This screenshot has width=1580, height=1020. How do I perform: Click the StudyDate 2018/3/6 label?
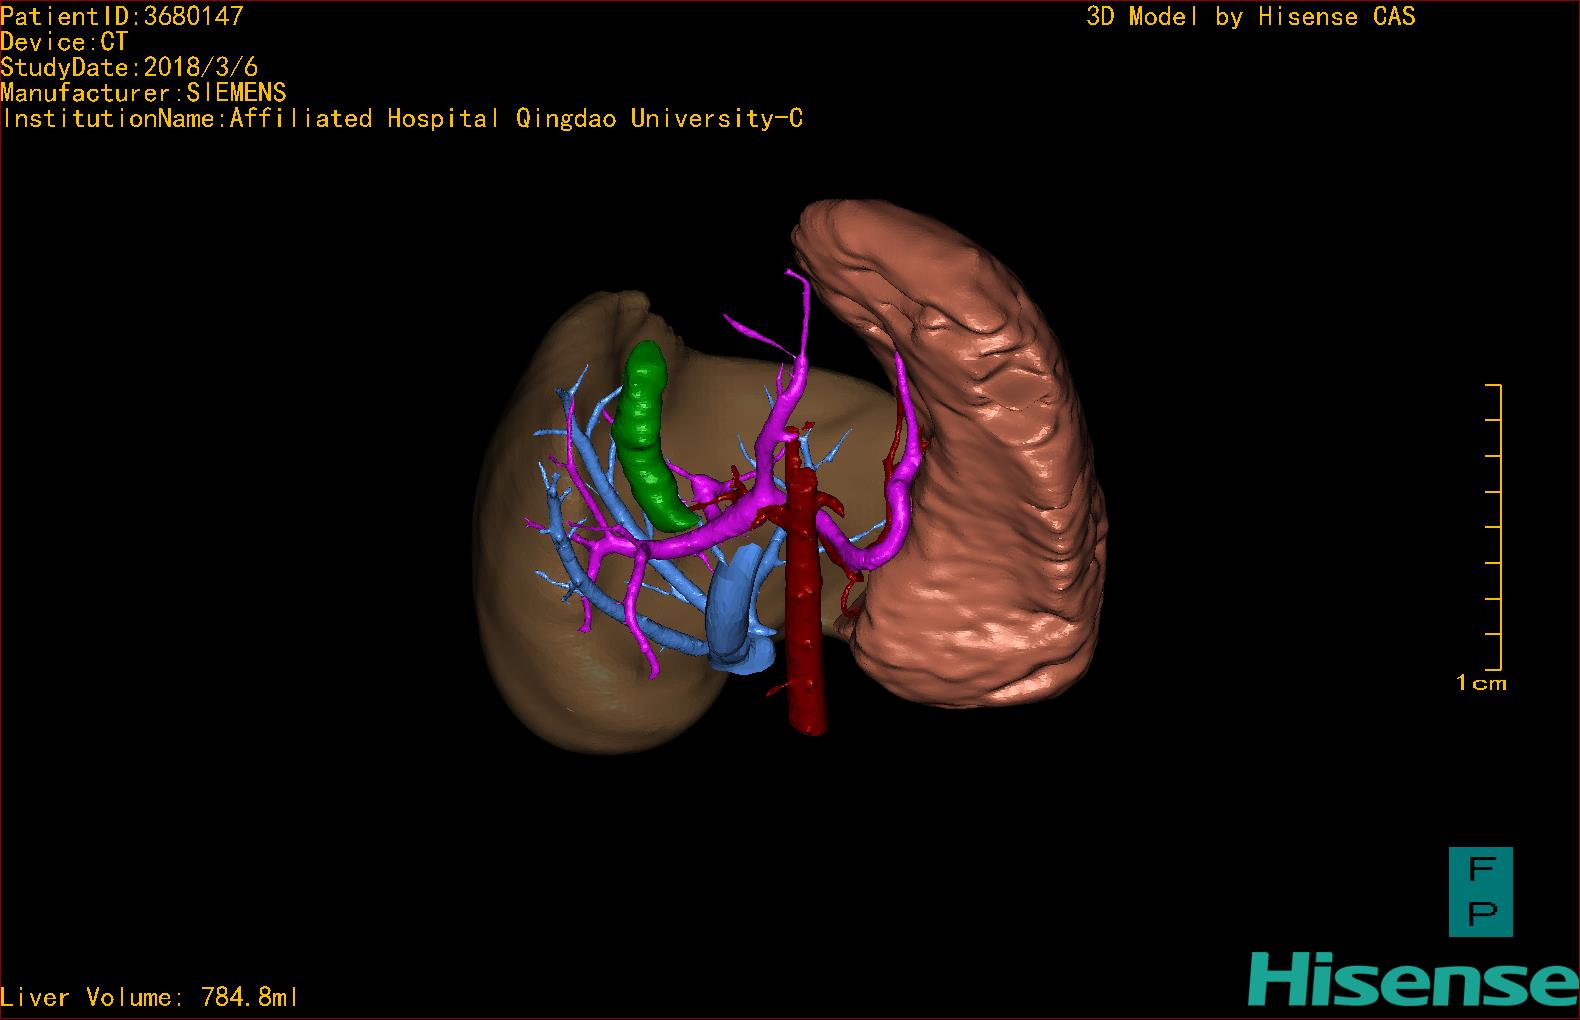[x=129, y=68]
